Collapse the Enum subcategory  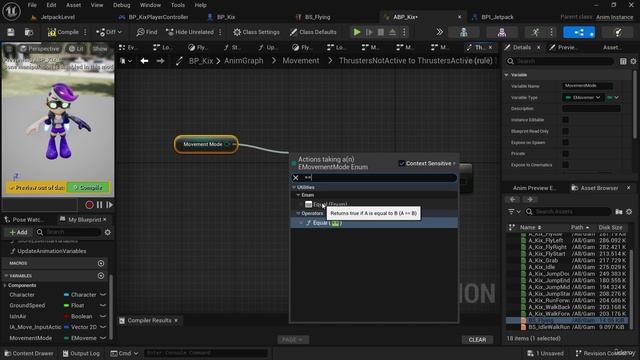(x=298, y=195)
